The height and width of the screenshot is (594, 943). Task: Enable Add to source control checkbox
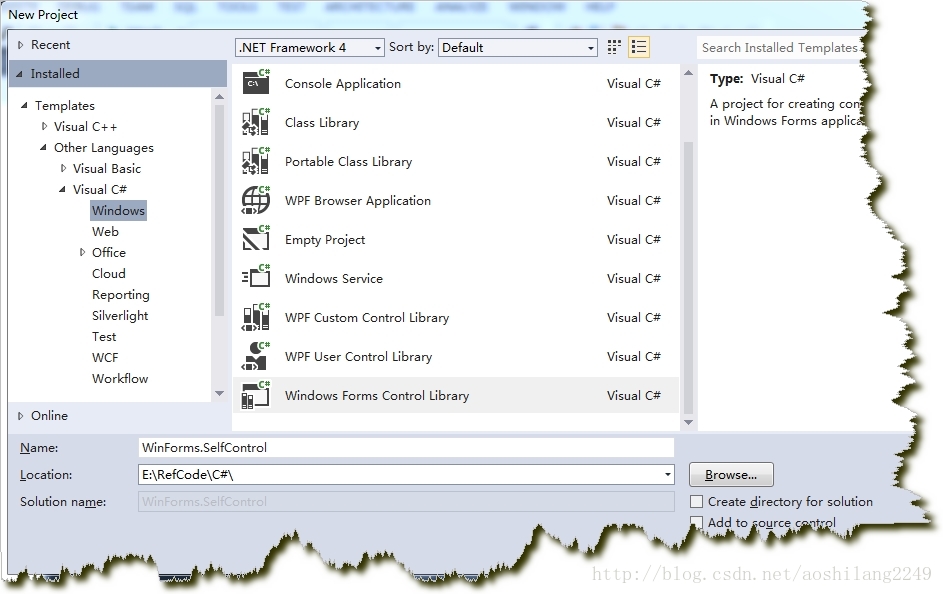696,522
